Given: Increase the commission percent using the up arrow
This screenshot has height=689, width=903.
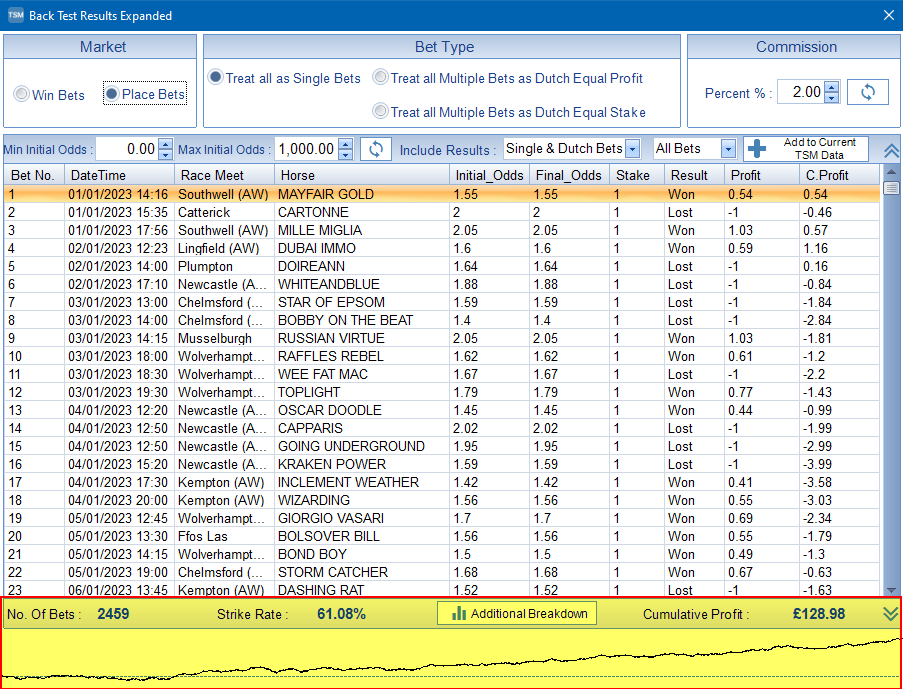Looking at the screenshot, I should point(832,87).
